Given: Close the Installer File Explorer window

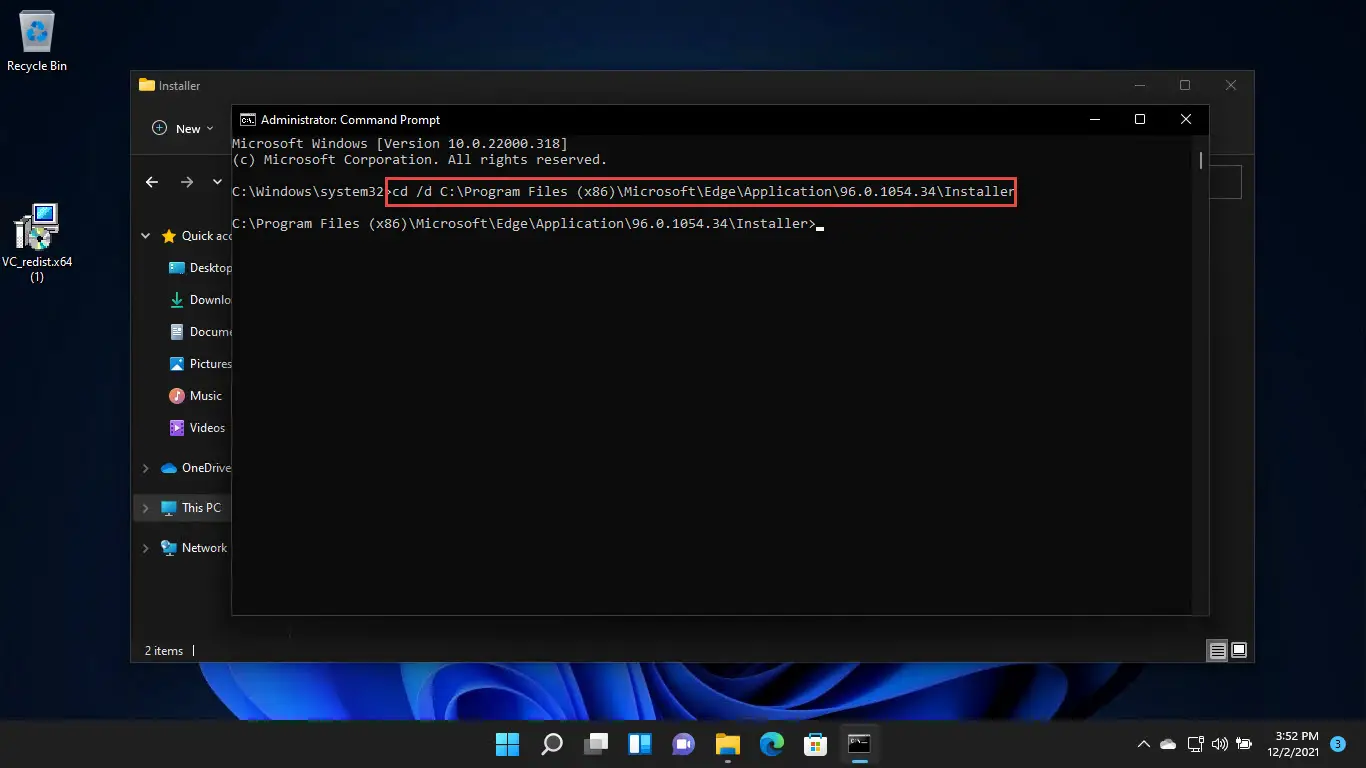Looking at the screenshot, I should click(x=1231, y=86).
